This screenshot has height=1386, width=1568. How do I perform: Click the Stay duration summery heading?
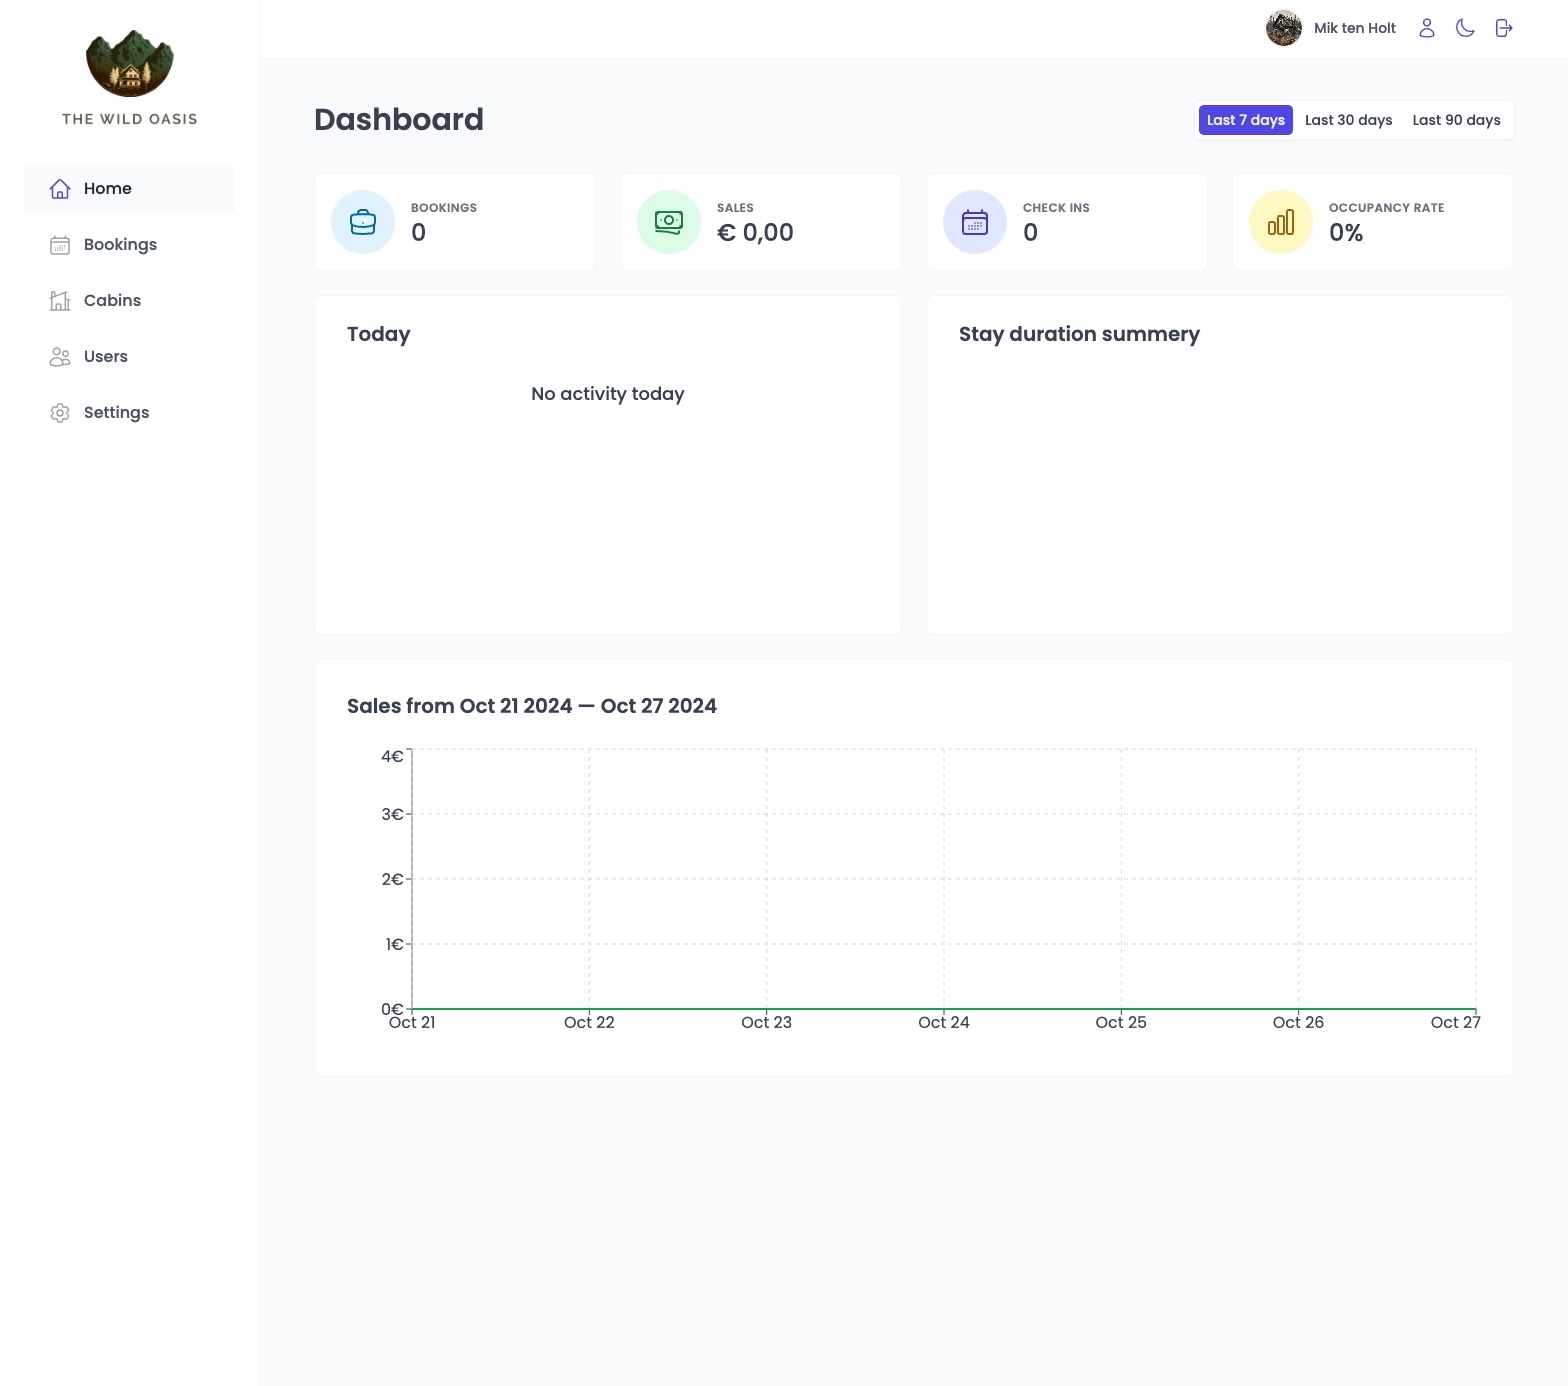point(1079,334)
